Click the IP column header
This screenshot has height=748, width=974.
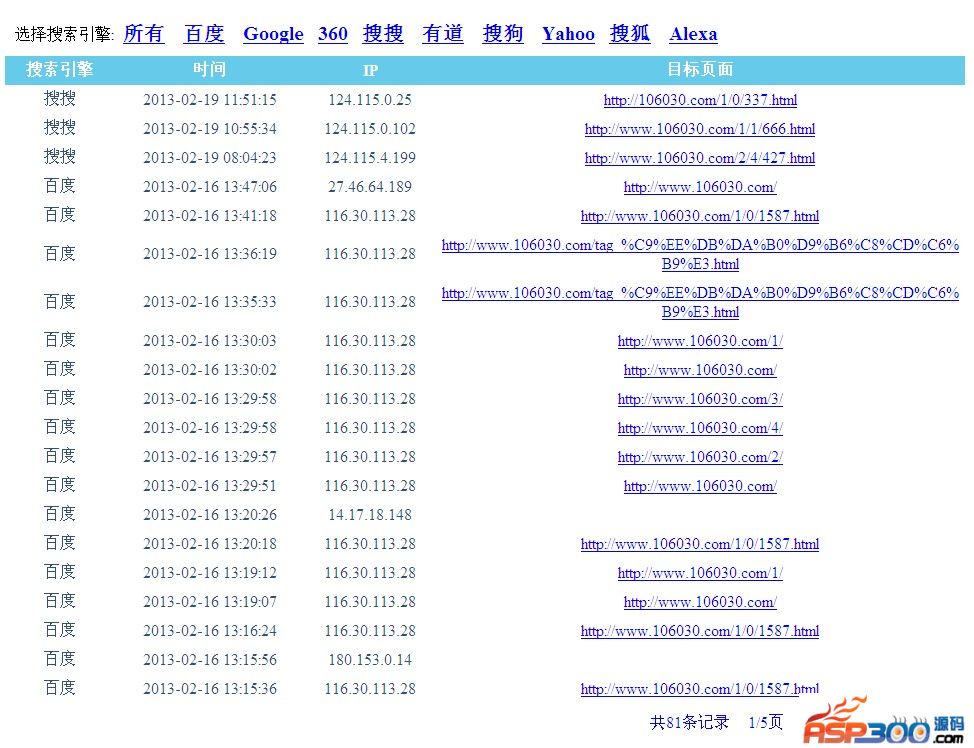(x=370, y=70)
